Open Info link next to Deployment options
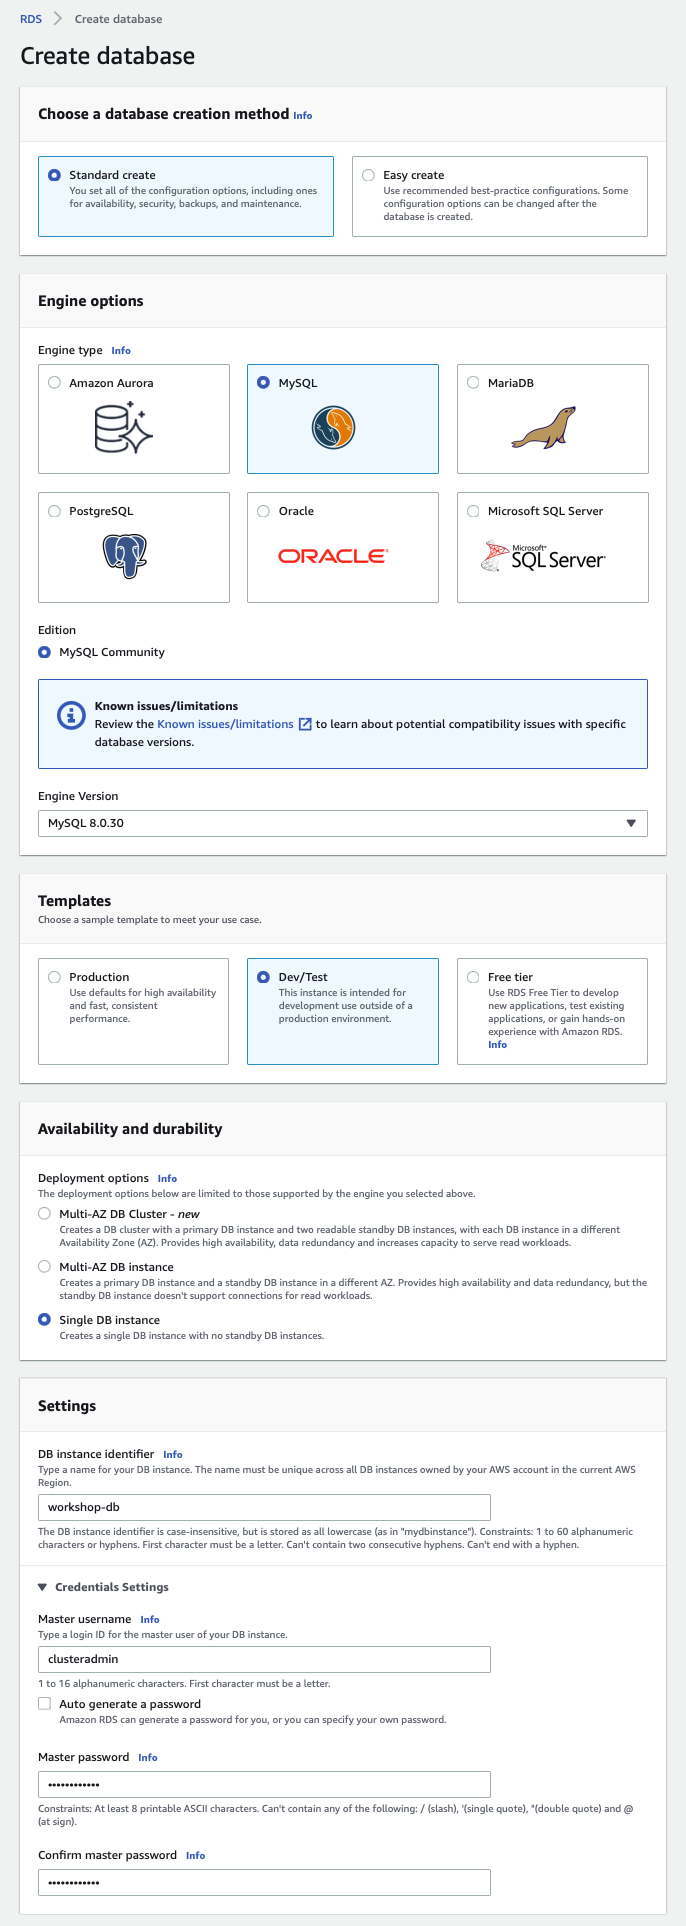Screen dimensions: 686x1926 167,1179
